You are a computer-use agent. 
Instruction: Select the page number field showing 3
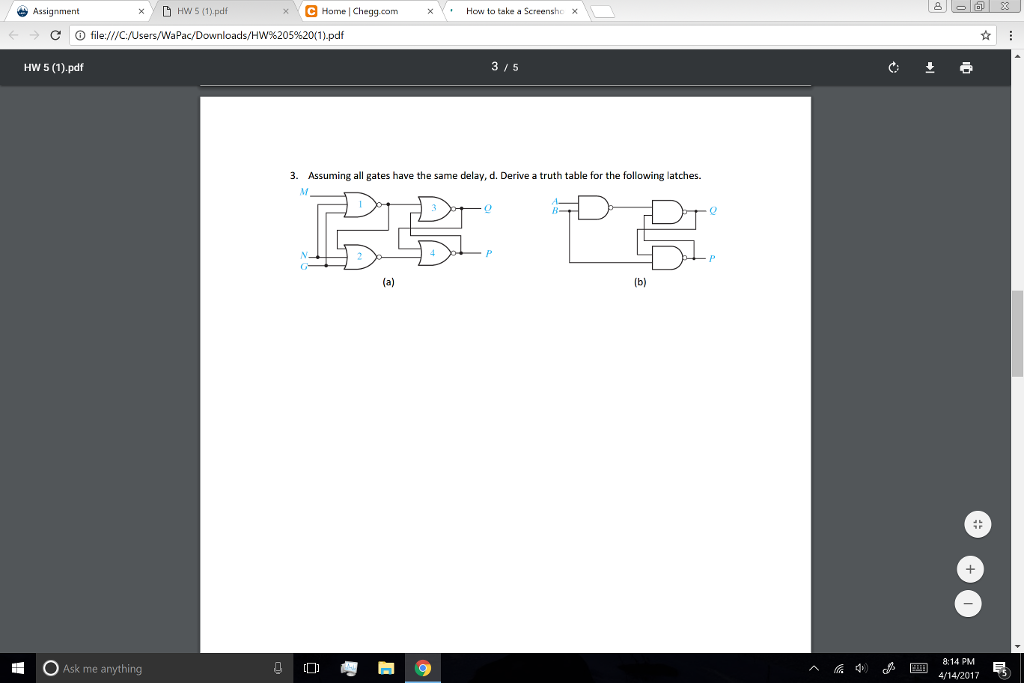pos(494,66)
